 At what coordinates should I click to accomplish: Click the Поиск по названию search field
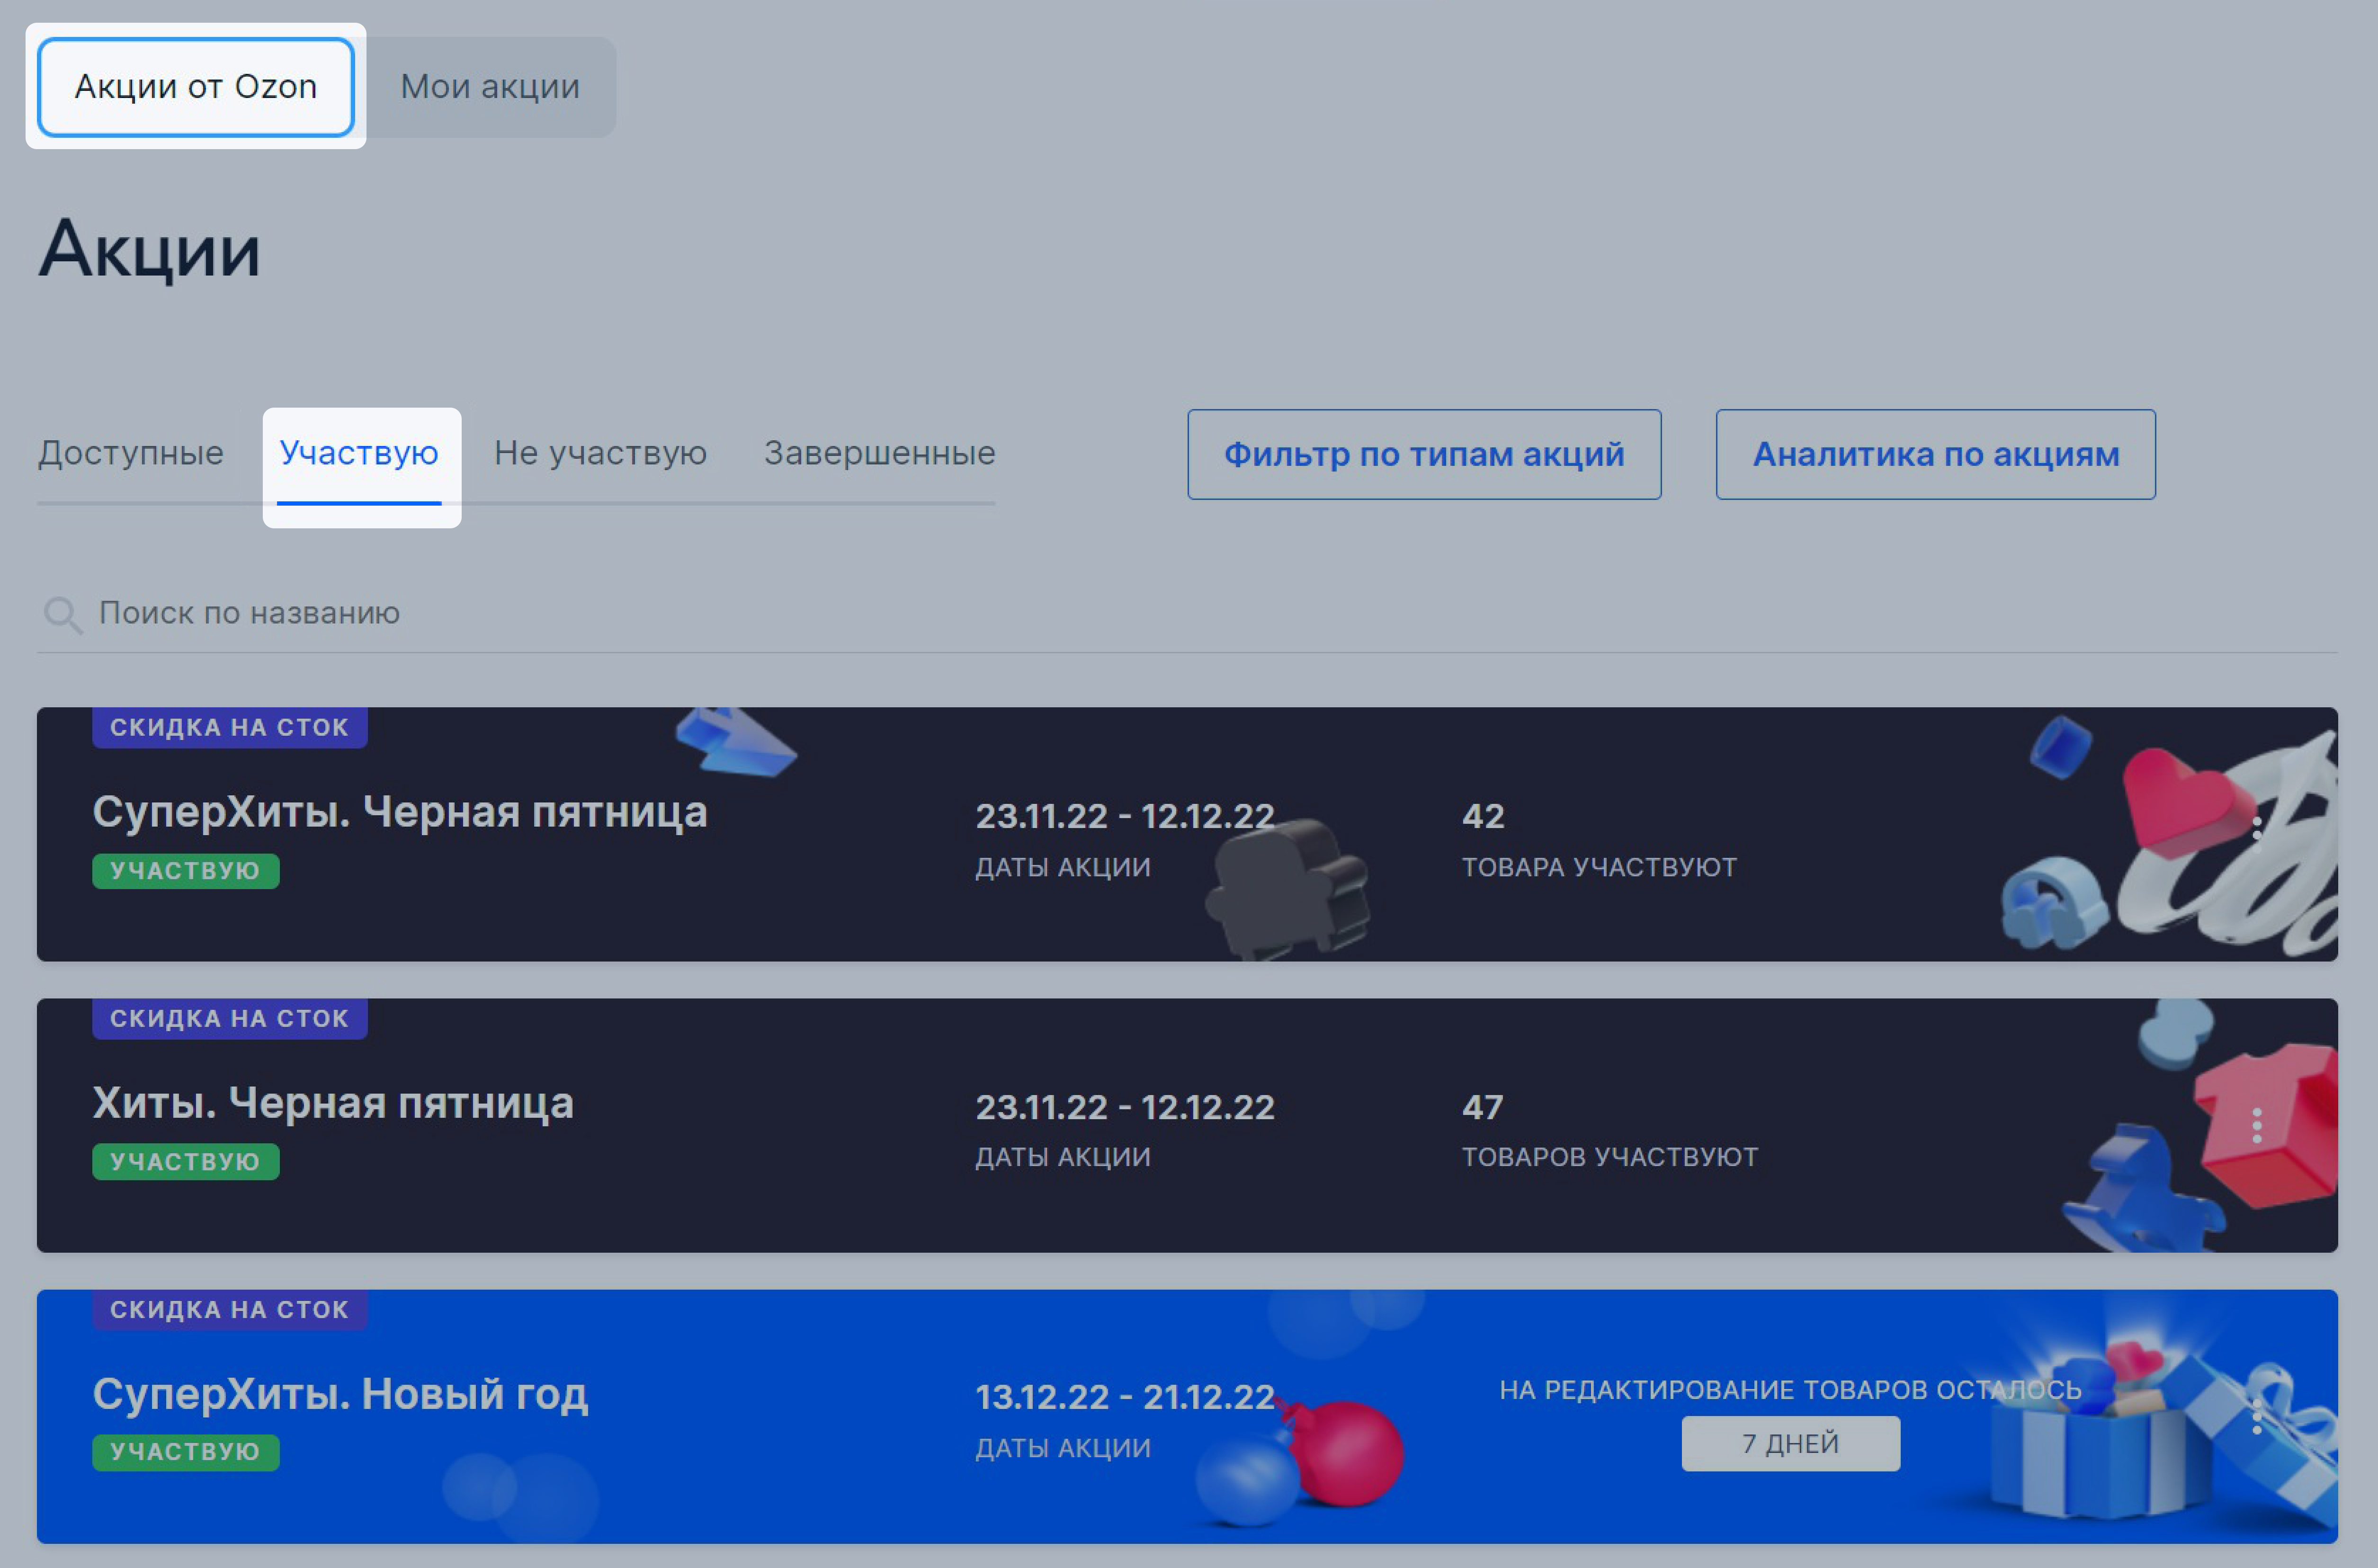[x=1188, y=613]
